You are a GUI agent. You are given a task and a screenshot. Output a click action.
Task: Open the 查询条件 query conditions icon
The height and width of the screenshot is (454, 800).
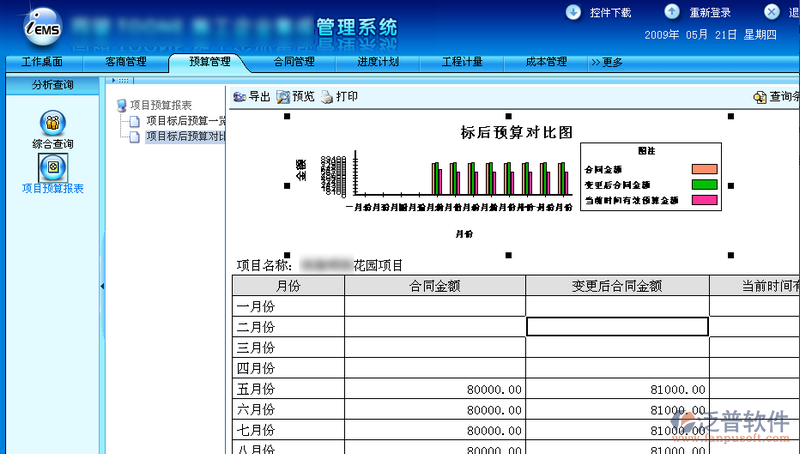[x=760, y=98]
